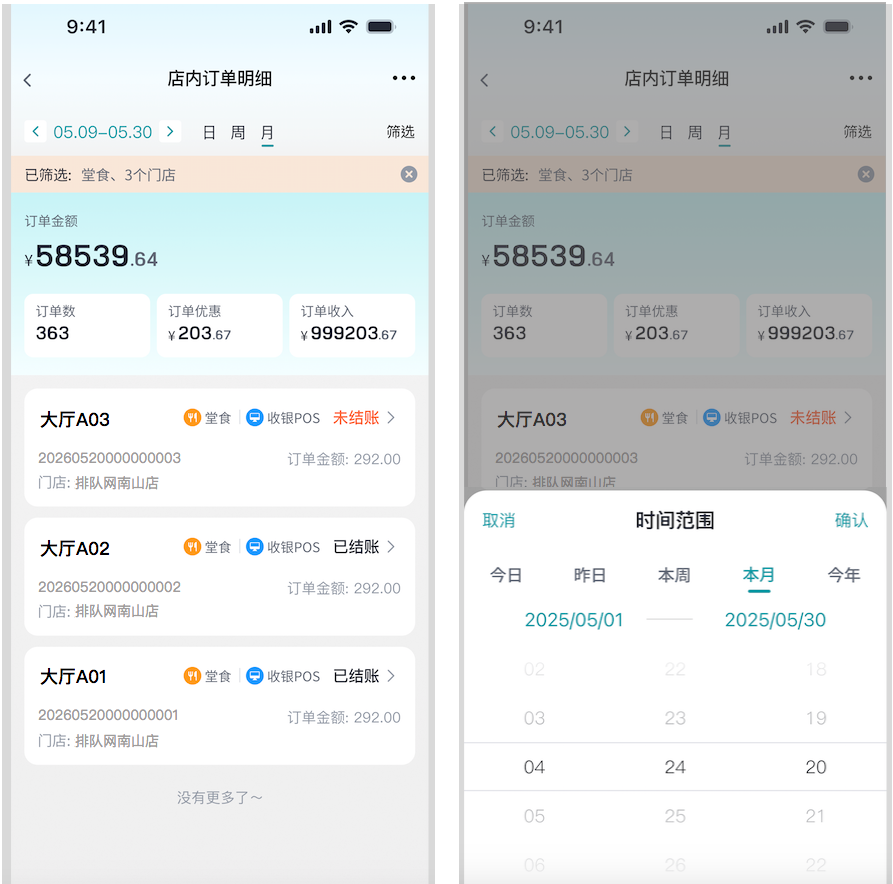
Task: Go to next date range on left screen
Action: [170, 132]
